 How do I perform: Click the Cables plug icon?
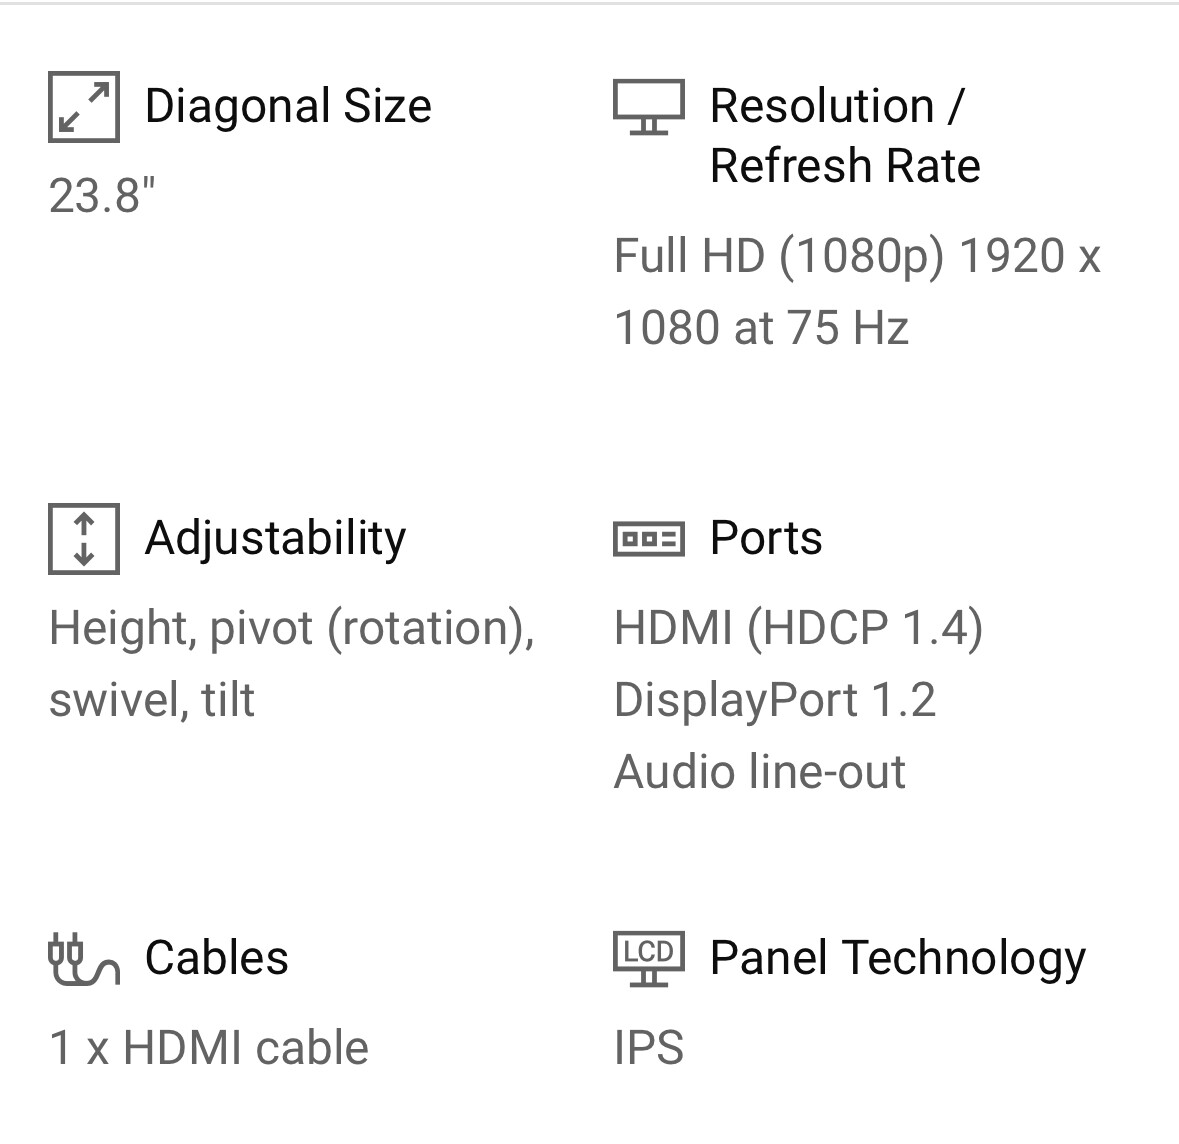click(84, 959)
